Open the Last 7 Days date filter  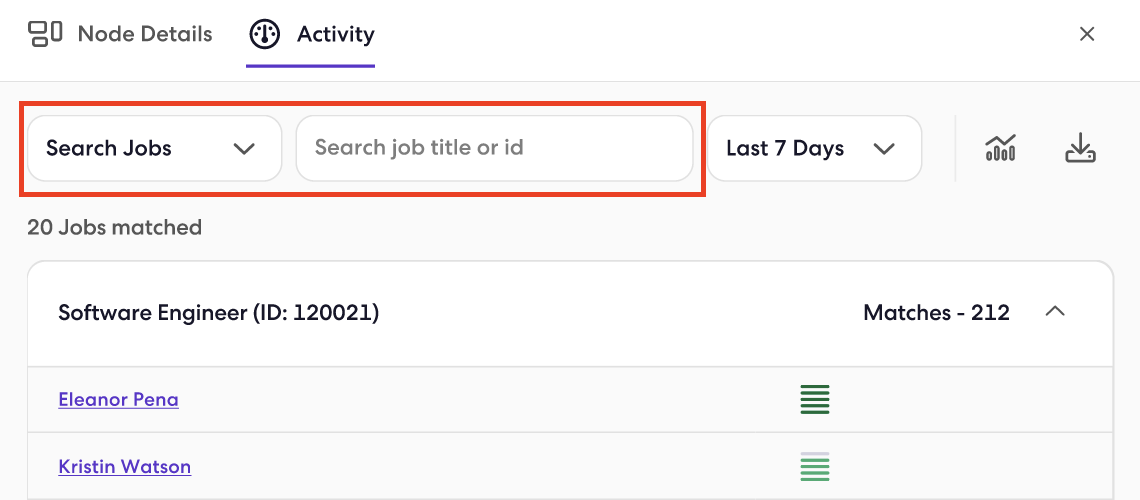(814, 148)
